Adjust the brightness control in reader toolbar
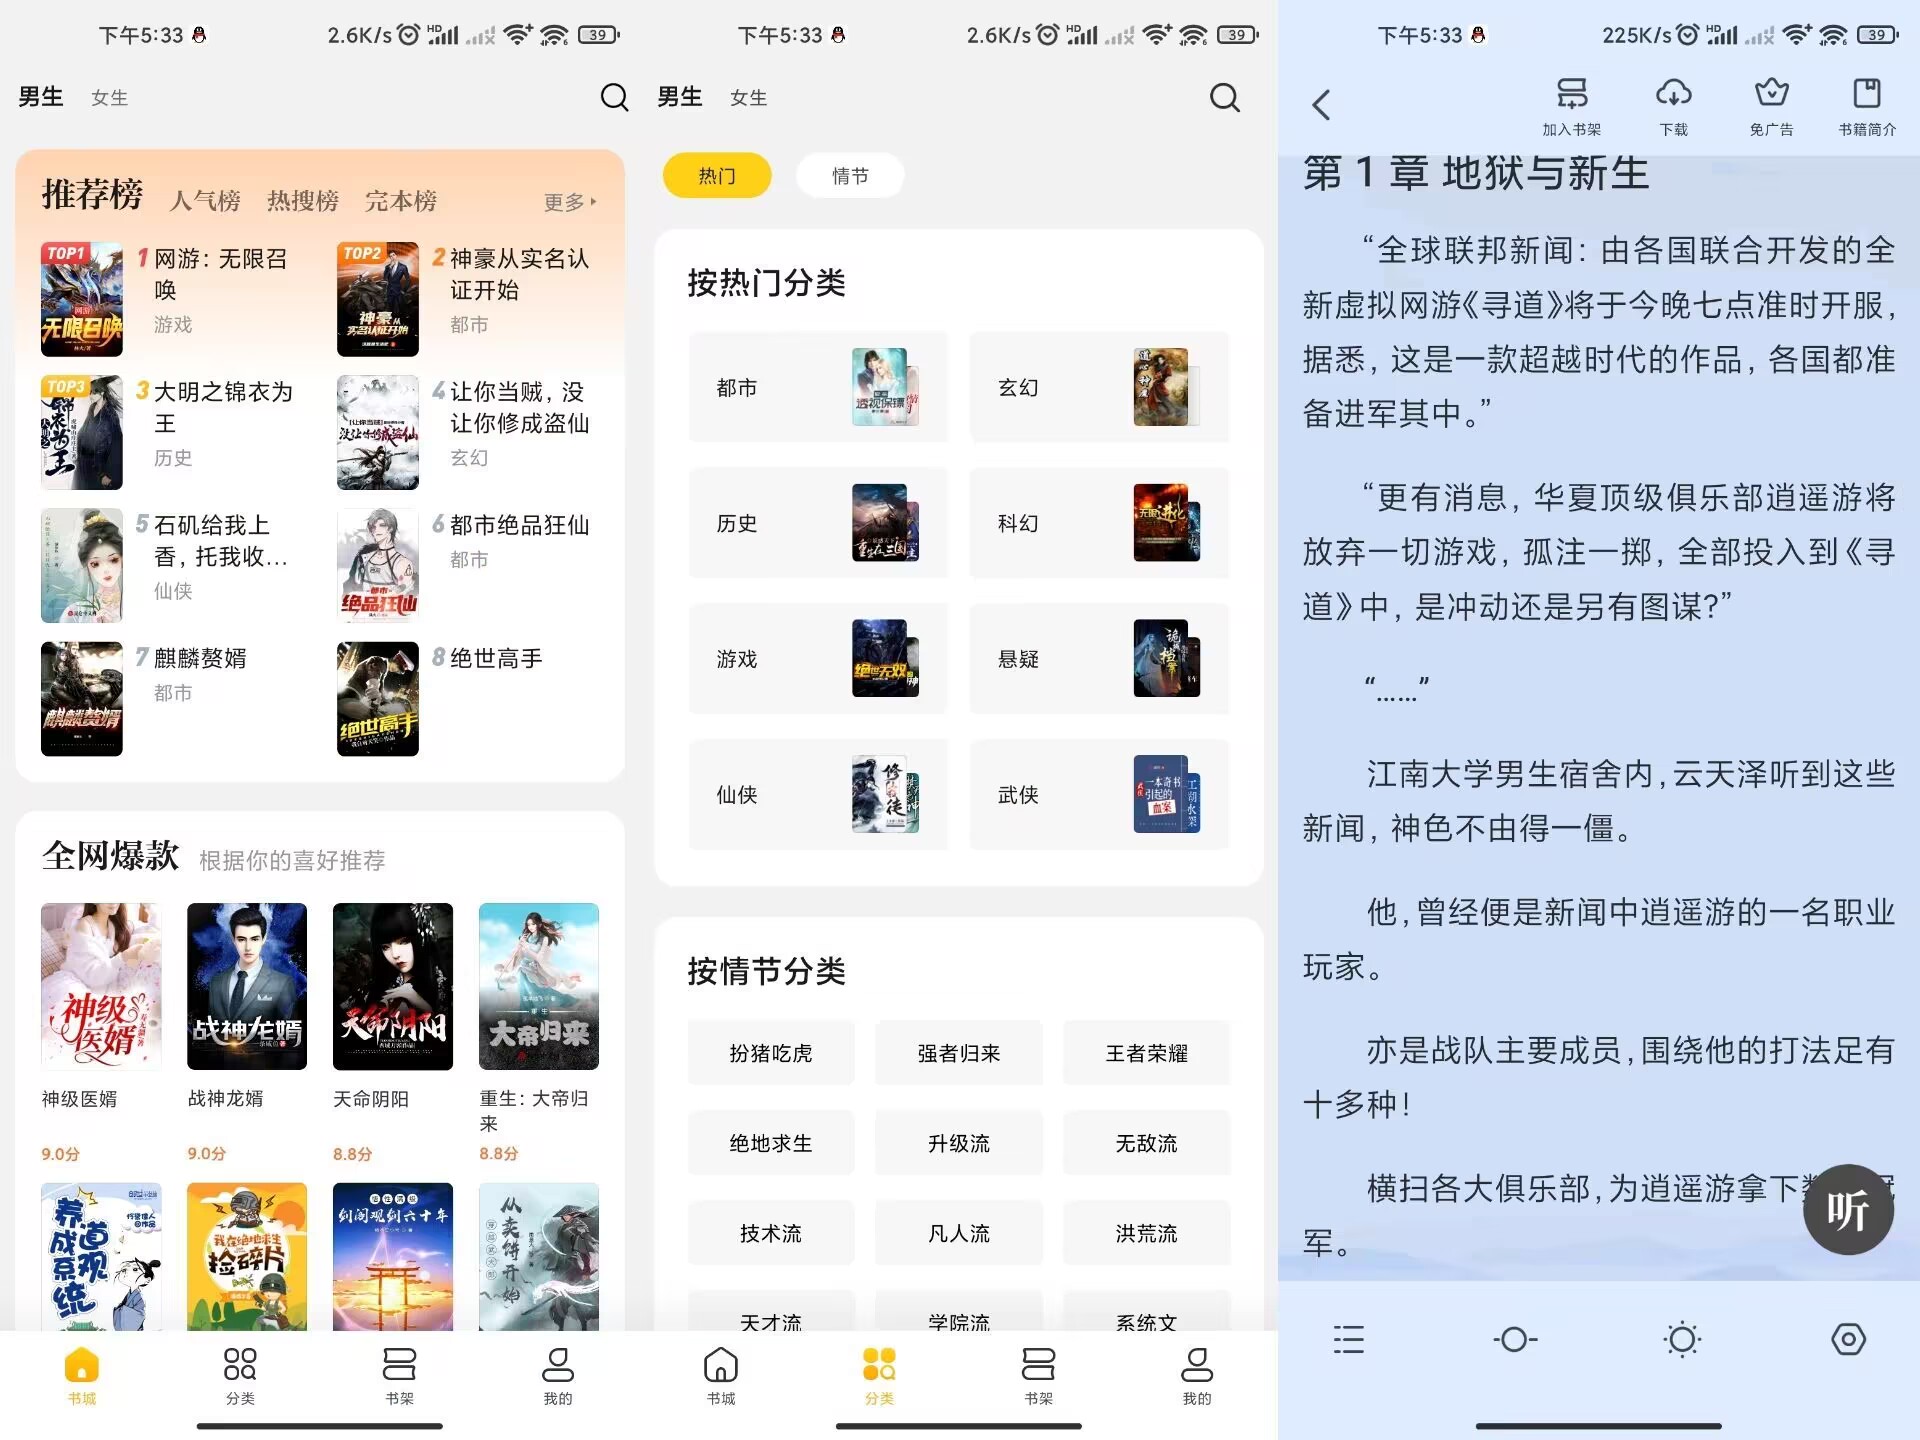Image resolution: width=1920 pixels, height=1440 pixels. (1683, 1340)
